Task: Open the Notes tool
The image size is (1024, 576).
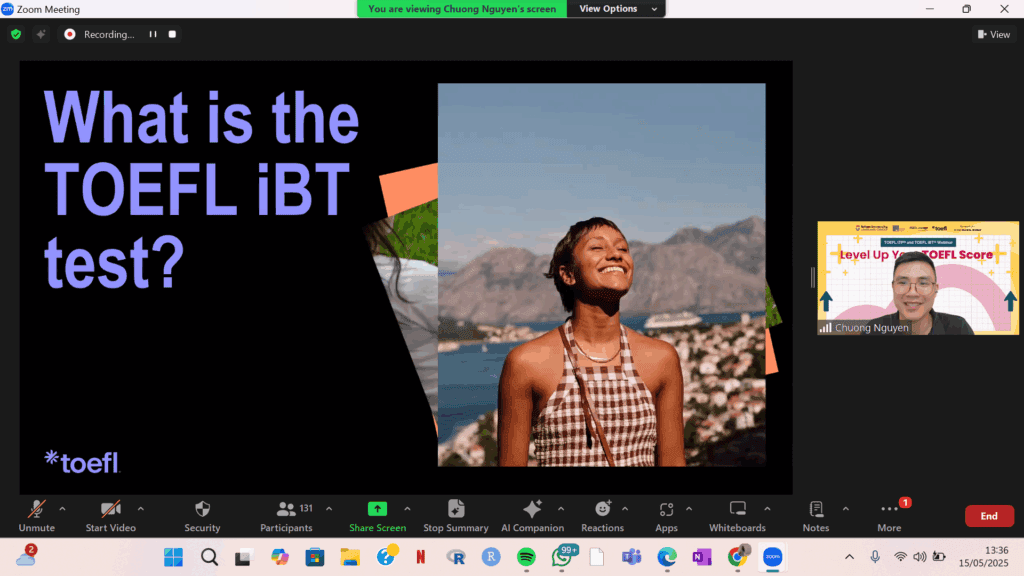Action: 816,514
